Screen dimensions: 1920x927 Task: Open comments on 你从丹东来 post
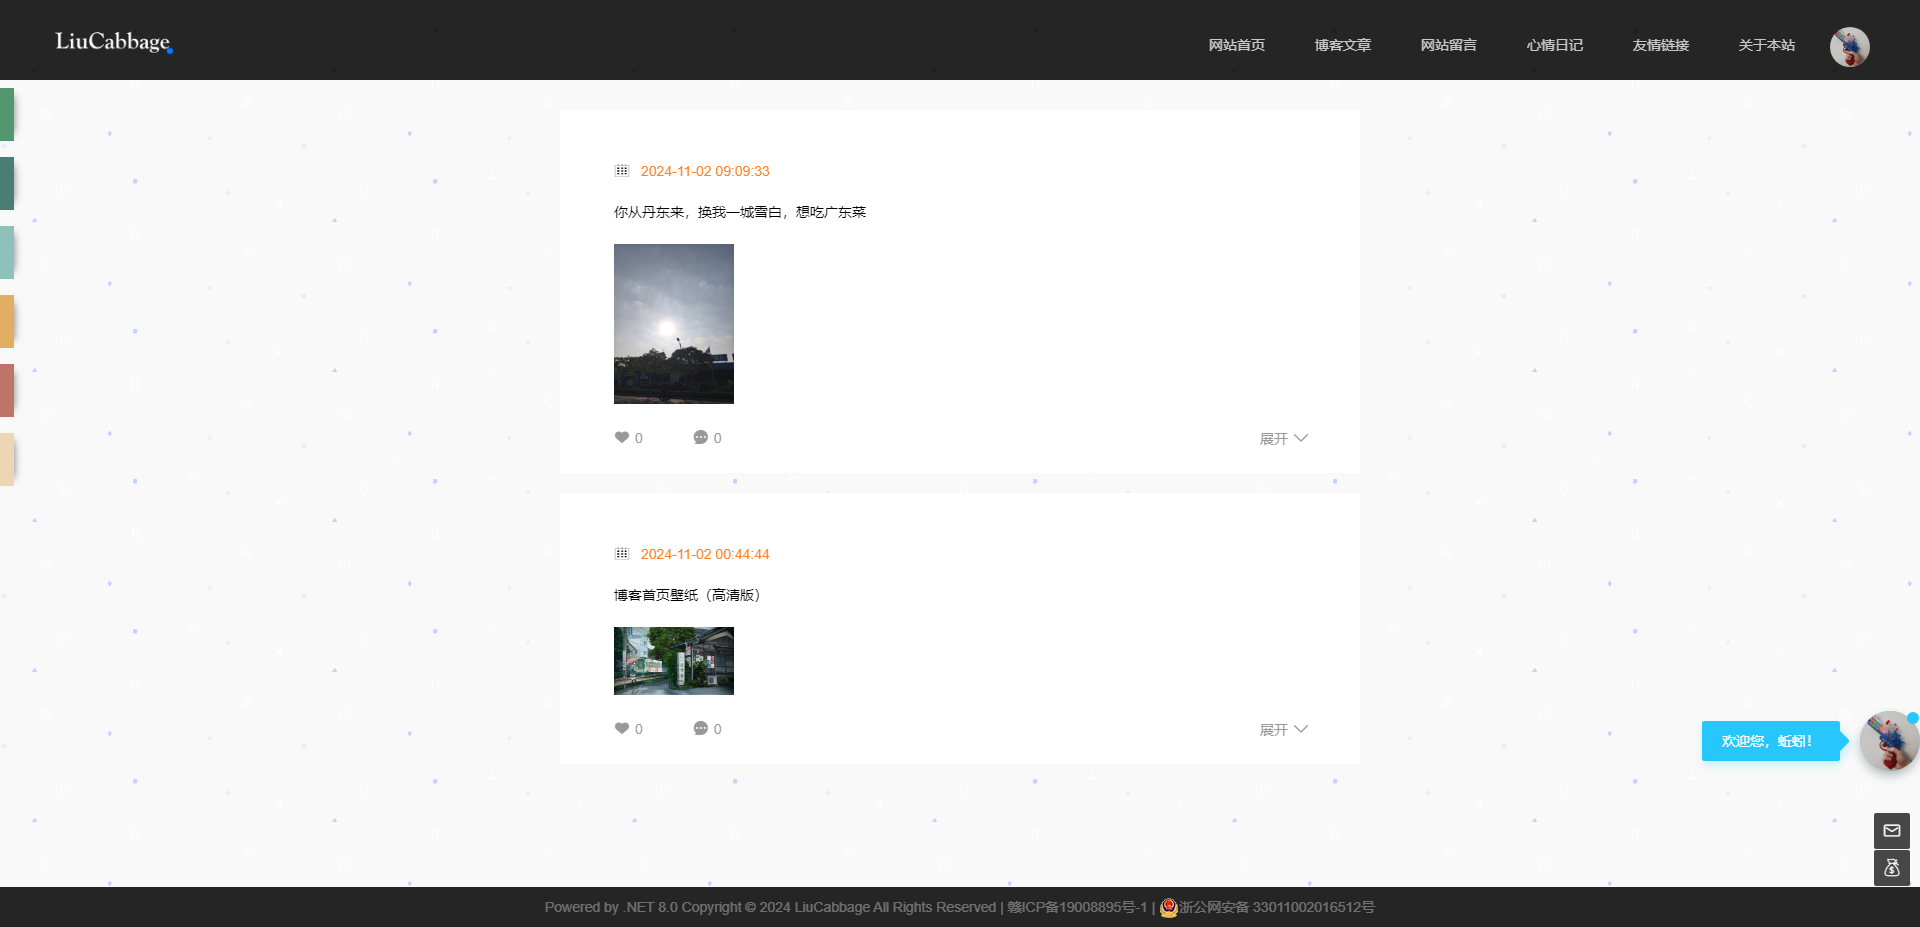click(707, 438)
